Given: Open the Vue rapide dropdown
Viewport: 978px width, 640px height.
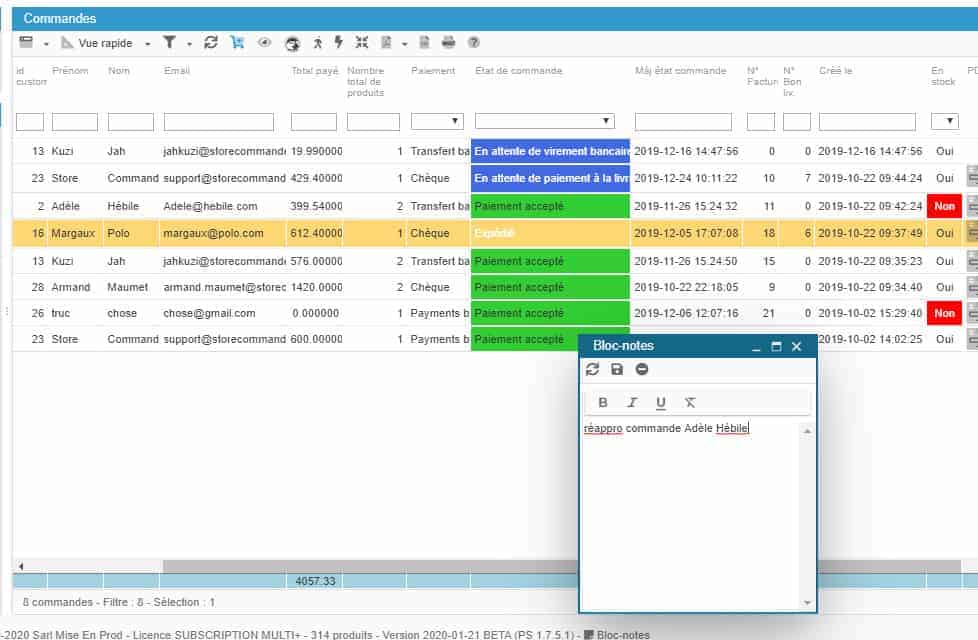Looking at the screenshot, I should click(105, 43).
